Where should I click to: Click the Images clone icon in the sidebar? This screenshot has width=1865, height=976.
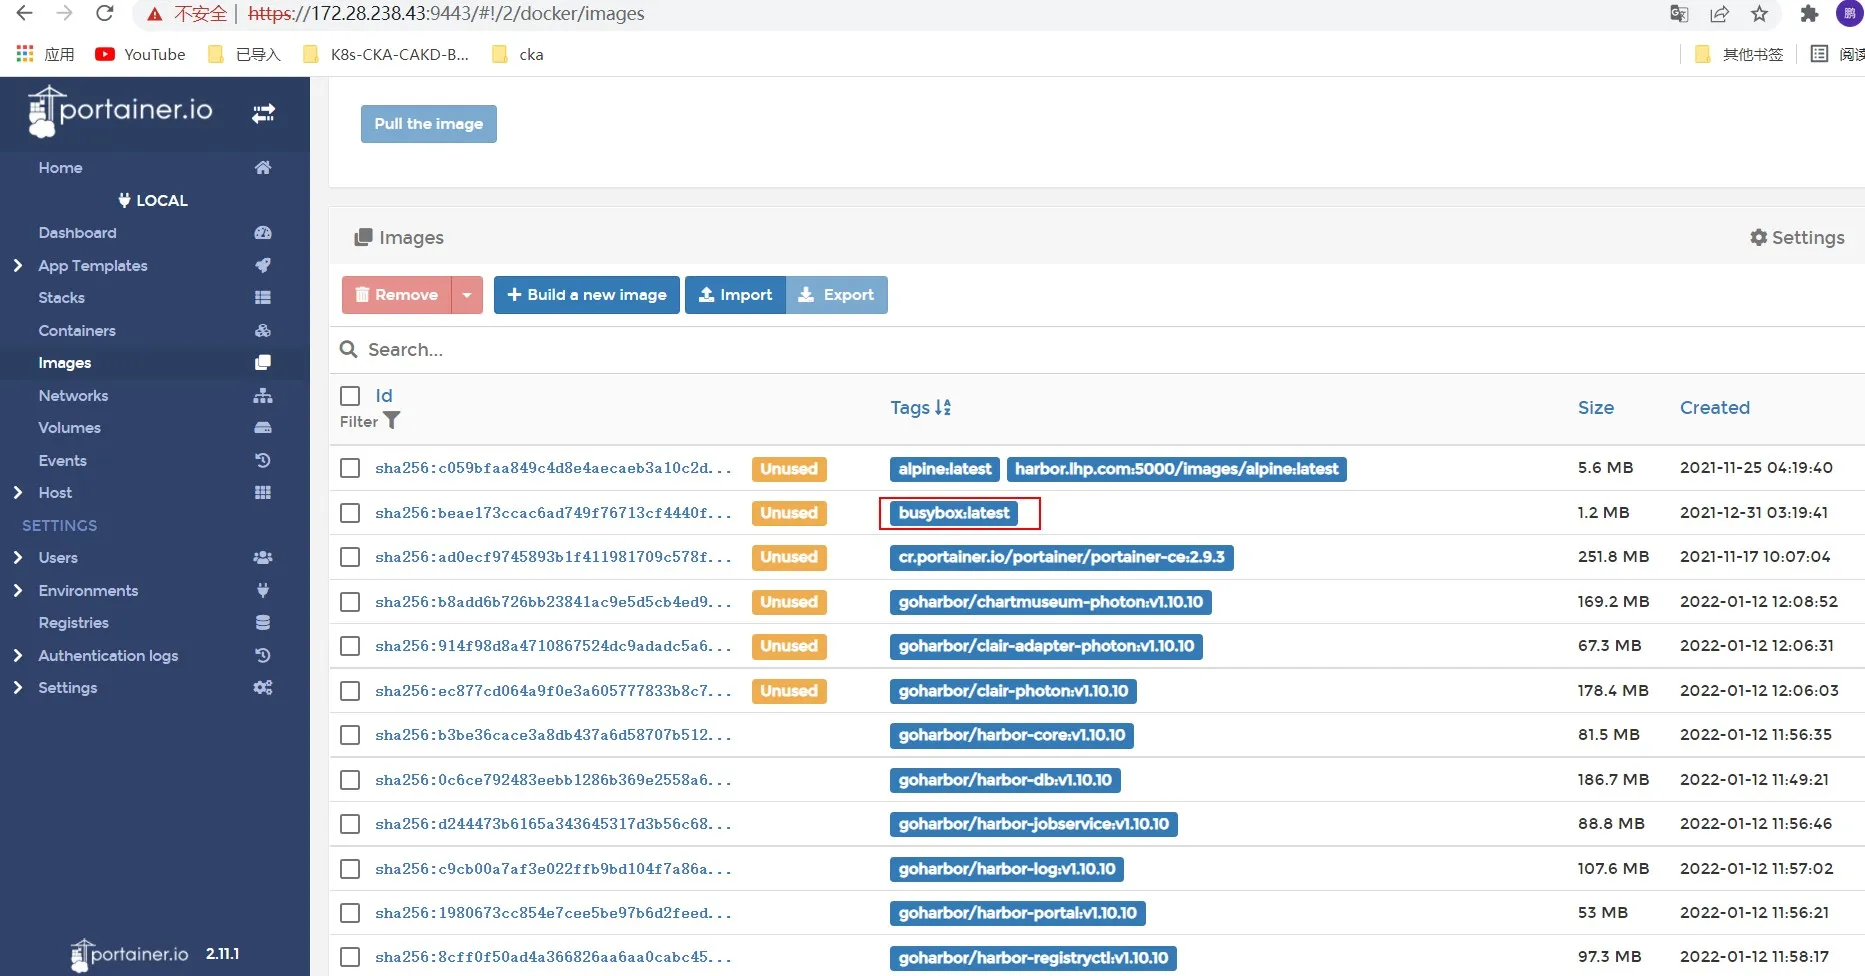[263, 362]
